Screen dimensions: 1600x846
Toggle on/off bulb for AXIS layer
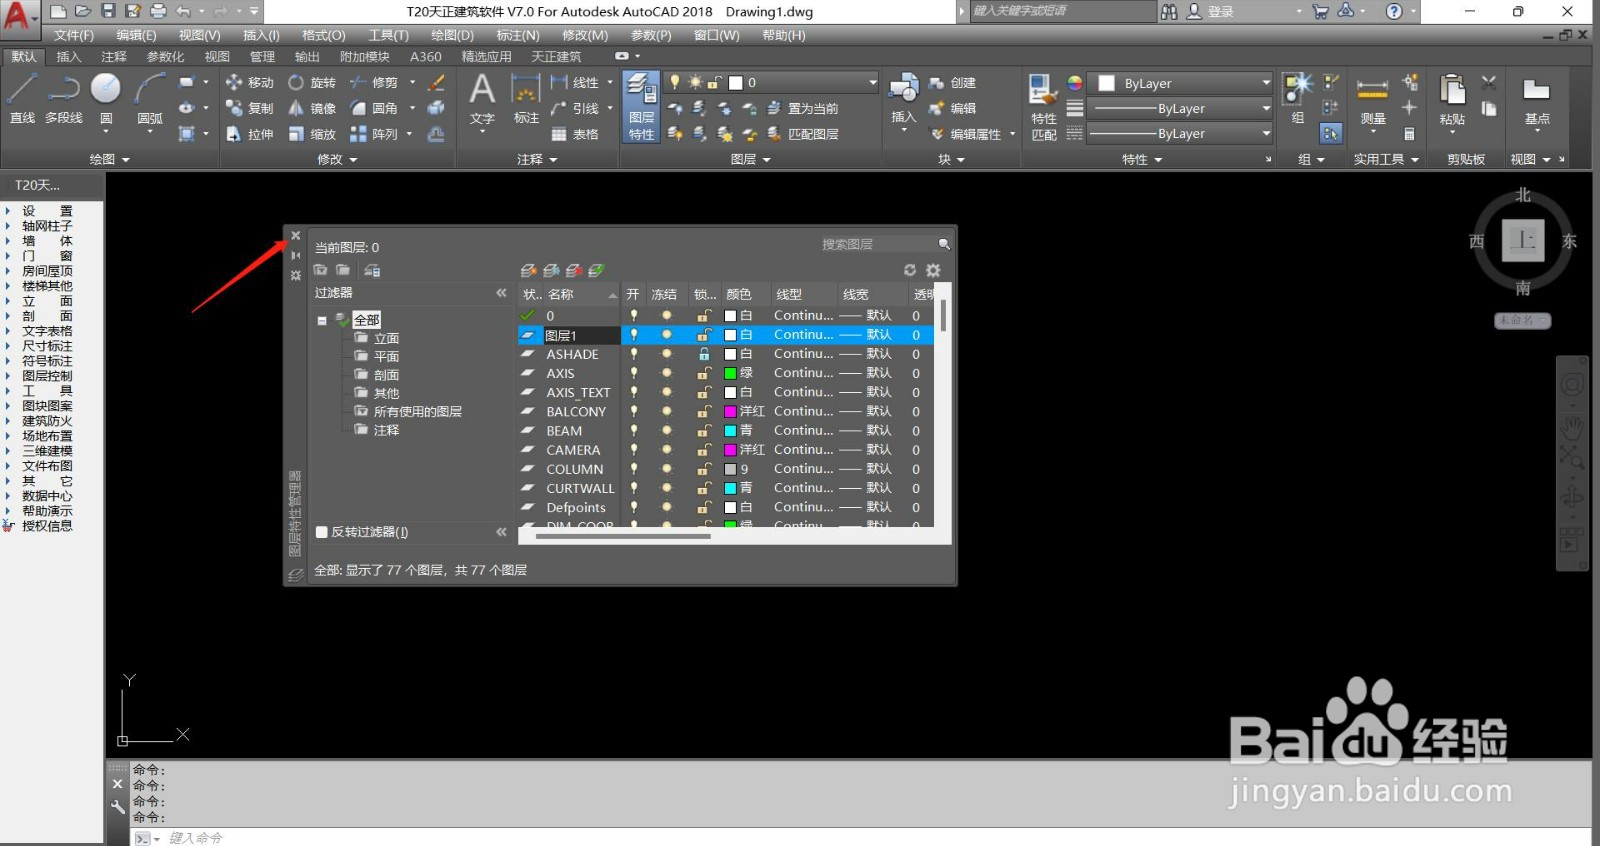[633, 373]
